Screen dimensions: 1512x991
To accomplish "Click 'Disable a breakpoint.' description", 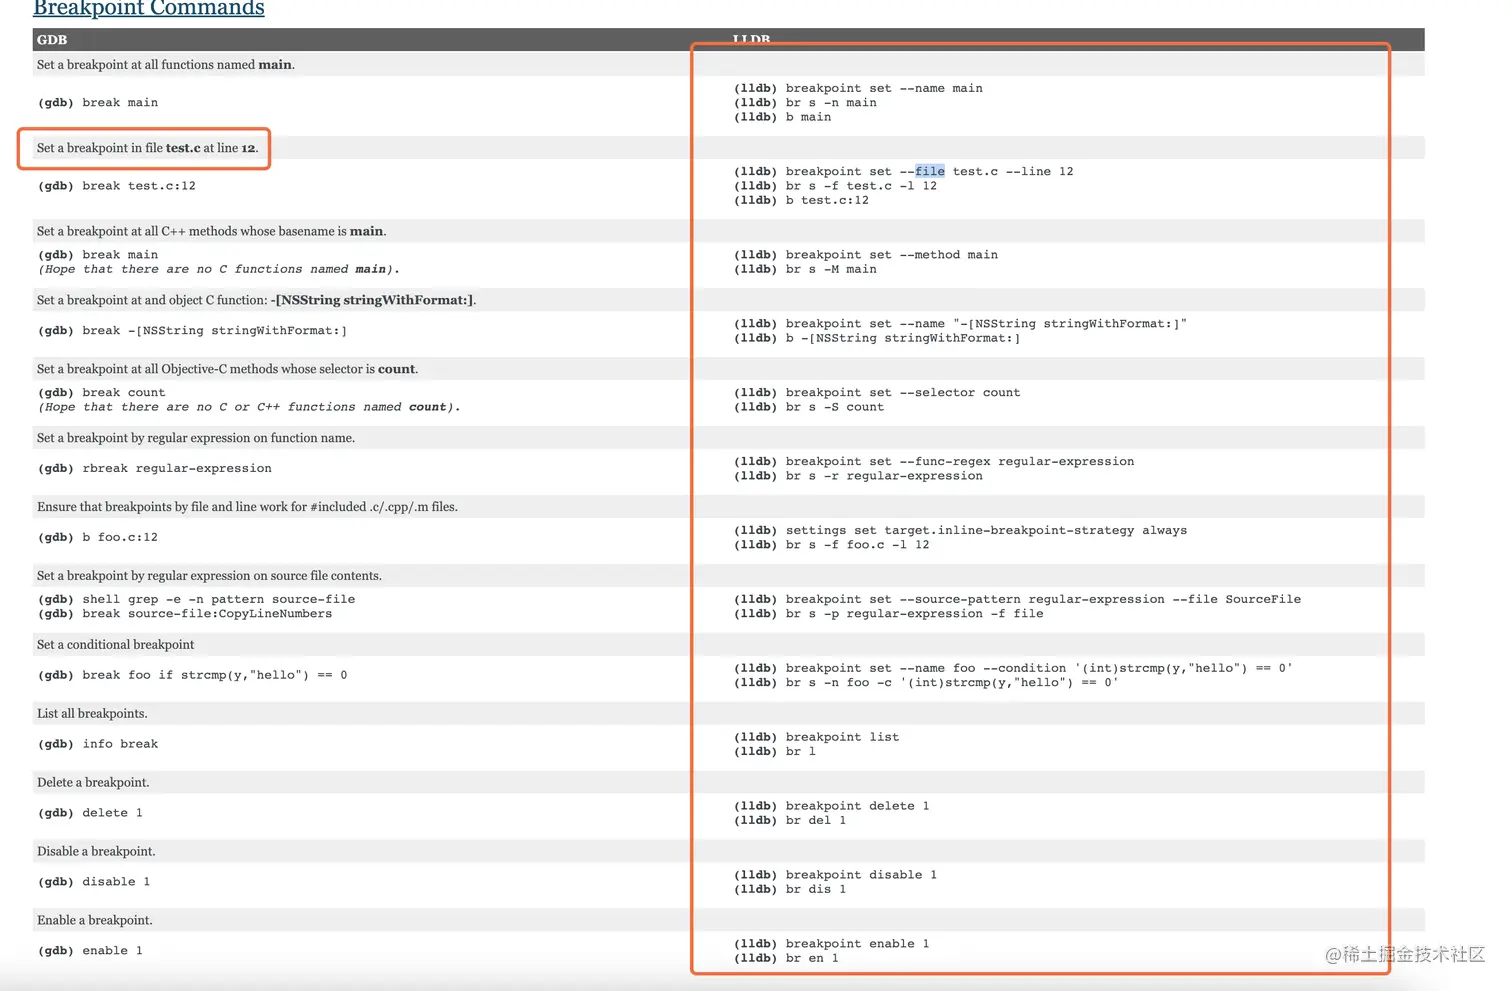I will click(x=96, y=852).
